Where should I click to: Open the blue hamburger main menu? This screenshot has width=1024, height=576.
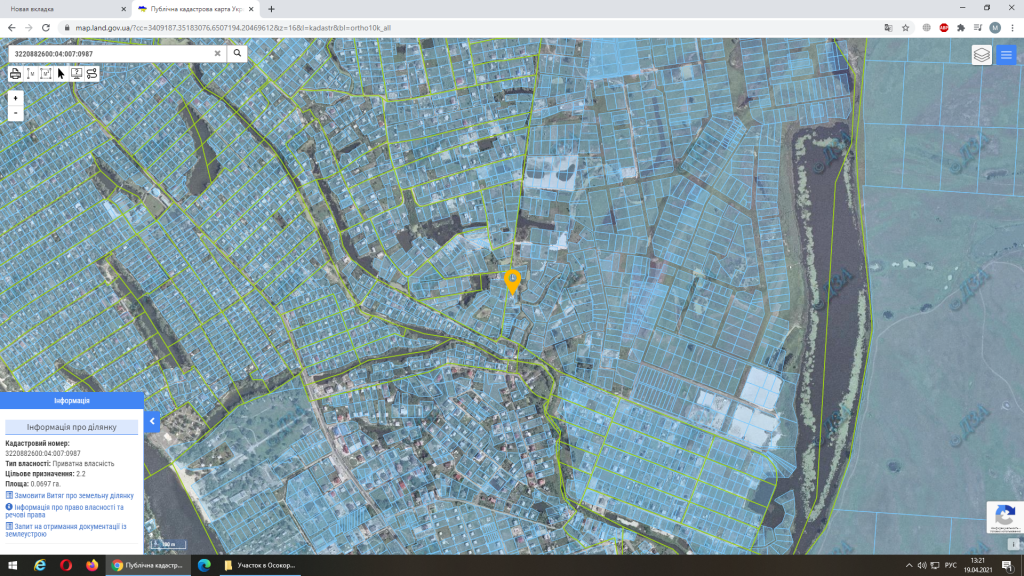1006,55
